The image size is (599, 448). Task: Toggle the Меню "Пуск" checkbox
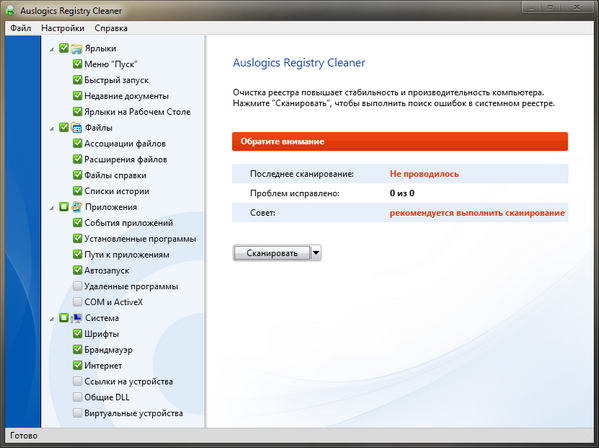(77, 64)
